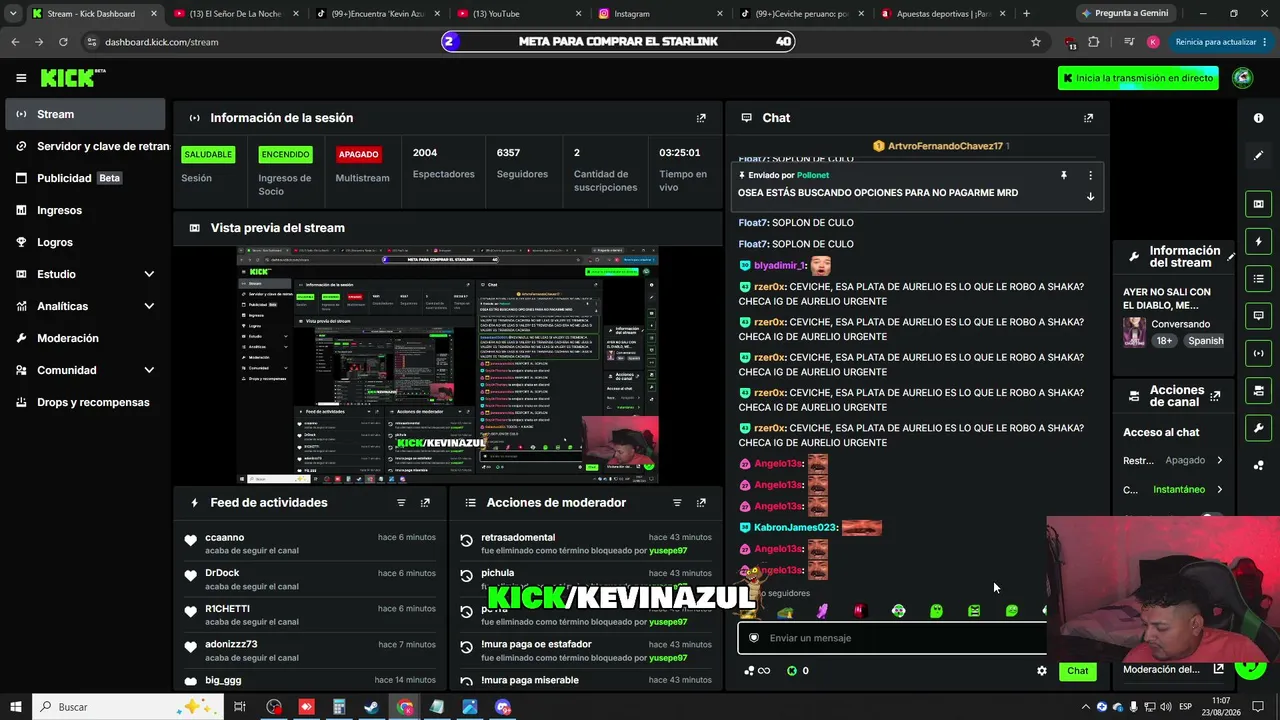The image size is (1280, 720).
Task: Open the chat mode option set to Instantáneo
Action: [x=1173, y=490]
